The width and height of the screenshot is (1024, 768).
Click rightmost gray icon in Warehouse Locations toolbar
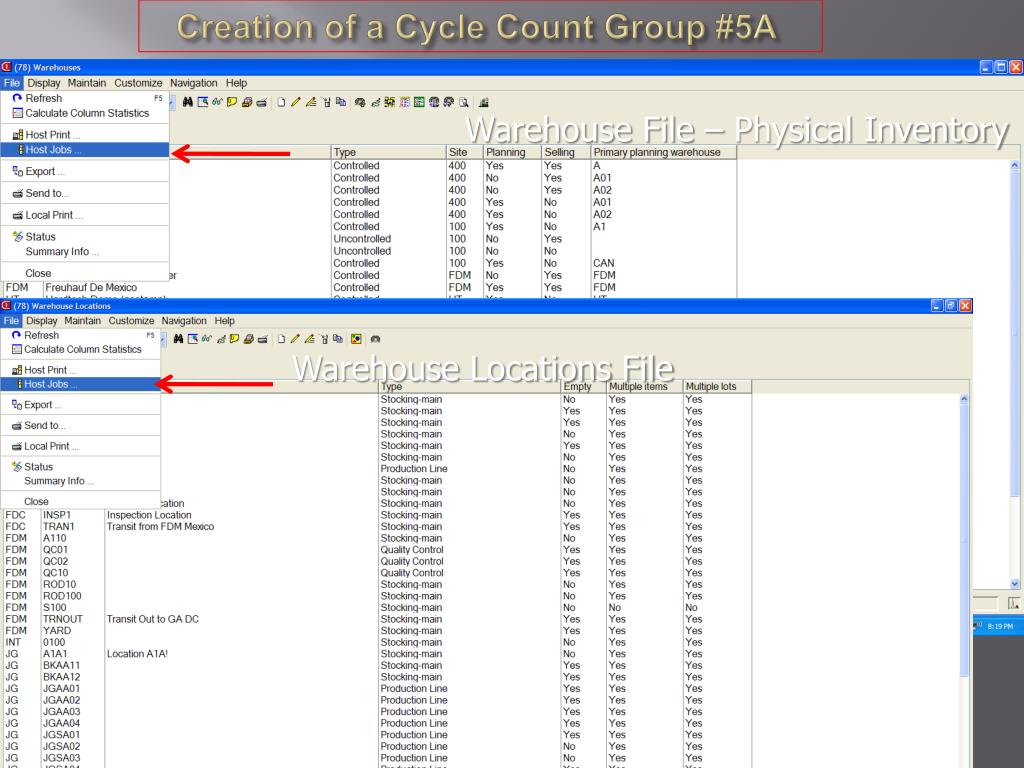[376, 339]
